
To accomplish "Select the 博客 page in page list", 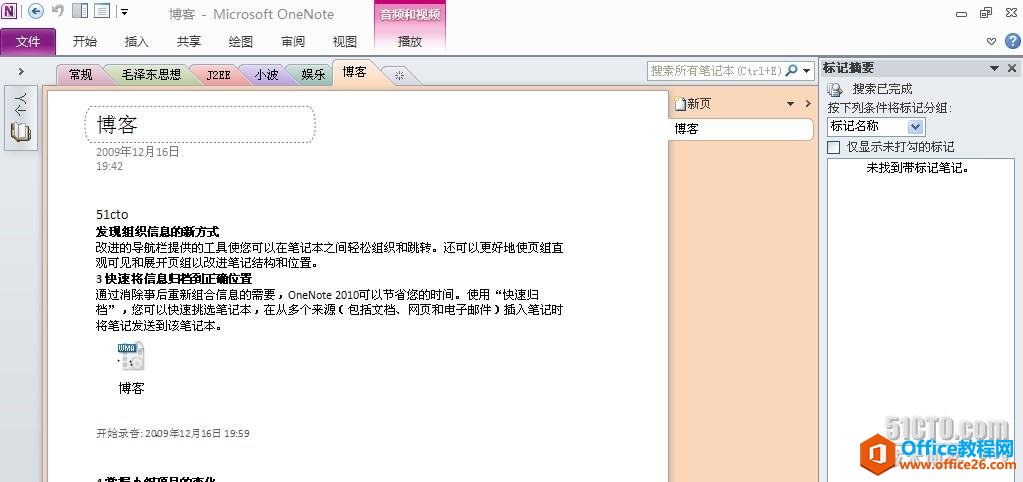I will [741, 128].
